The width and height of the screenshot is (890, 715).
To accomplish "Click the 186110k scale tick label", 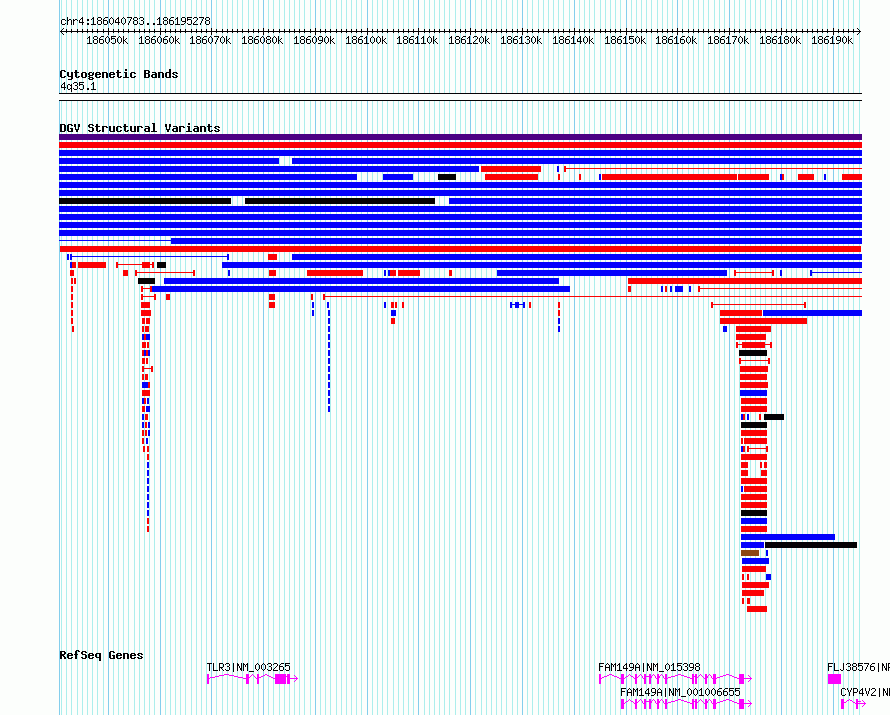I will pos(417,40).
